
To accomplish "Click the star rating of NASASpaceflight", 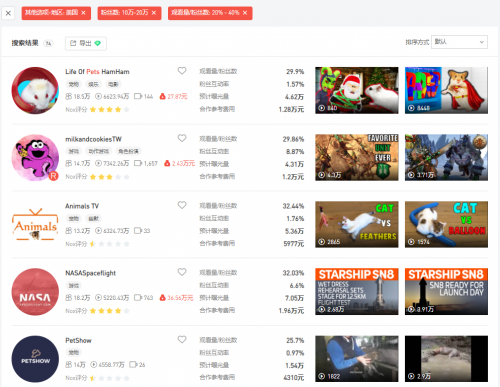I will pos(109,311).
